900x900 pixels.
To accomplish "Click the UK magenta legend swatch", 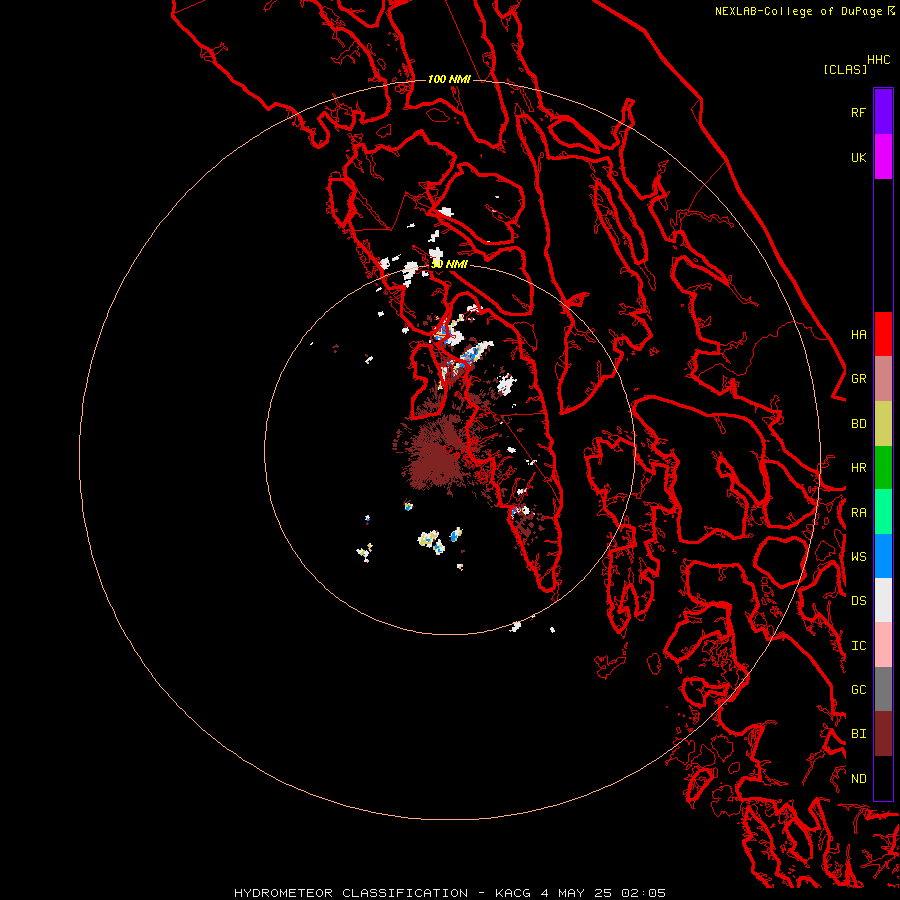I will 883,156.
